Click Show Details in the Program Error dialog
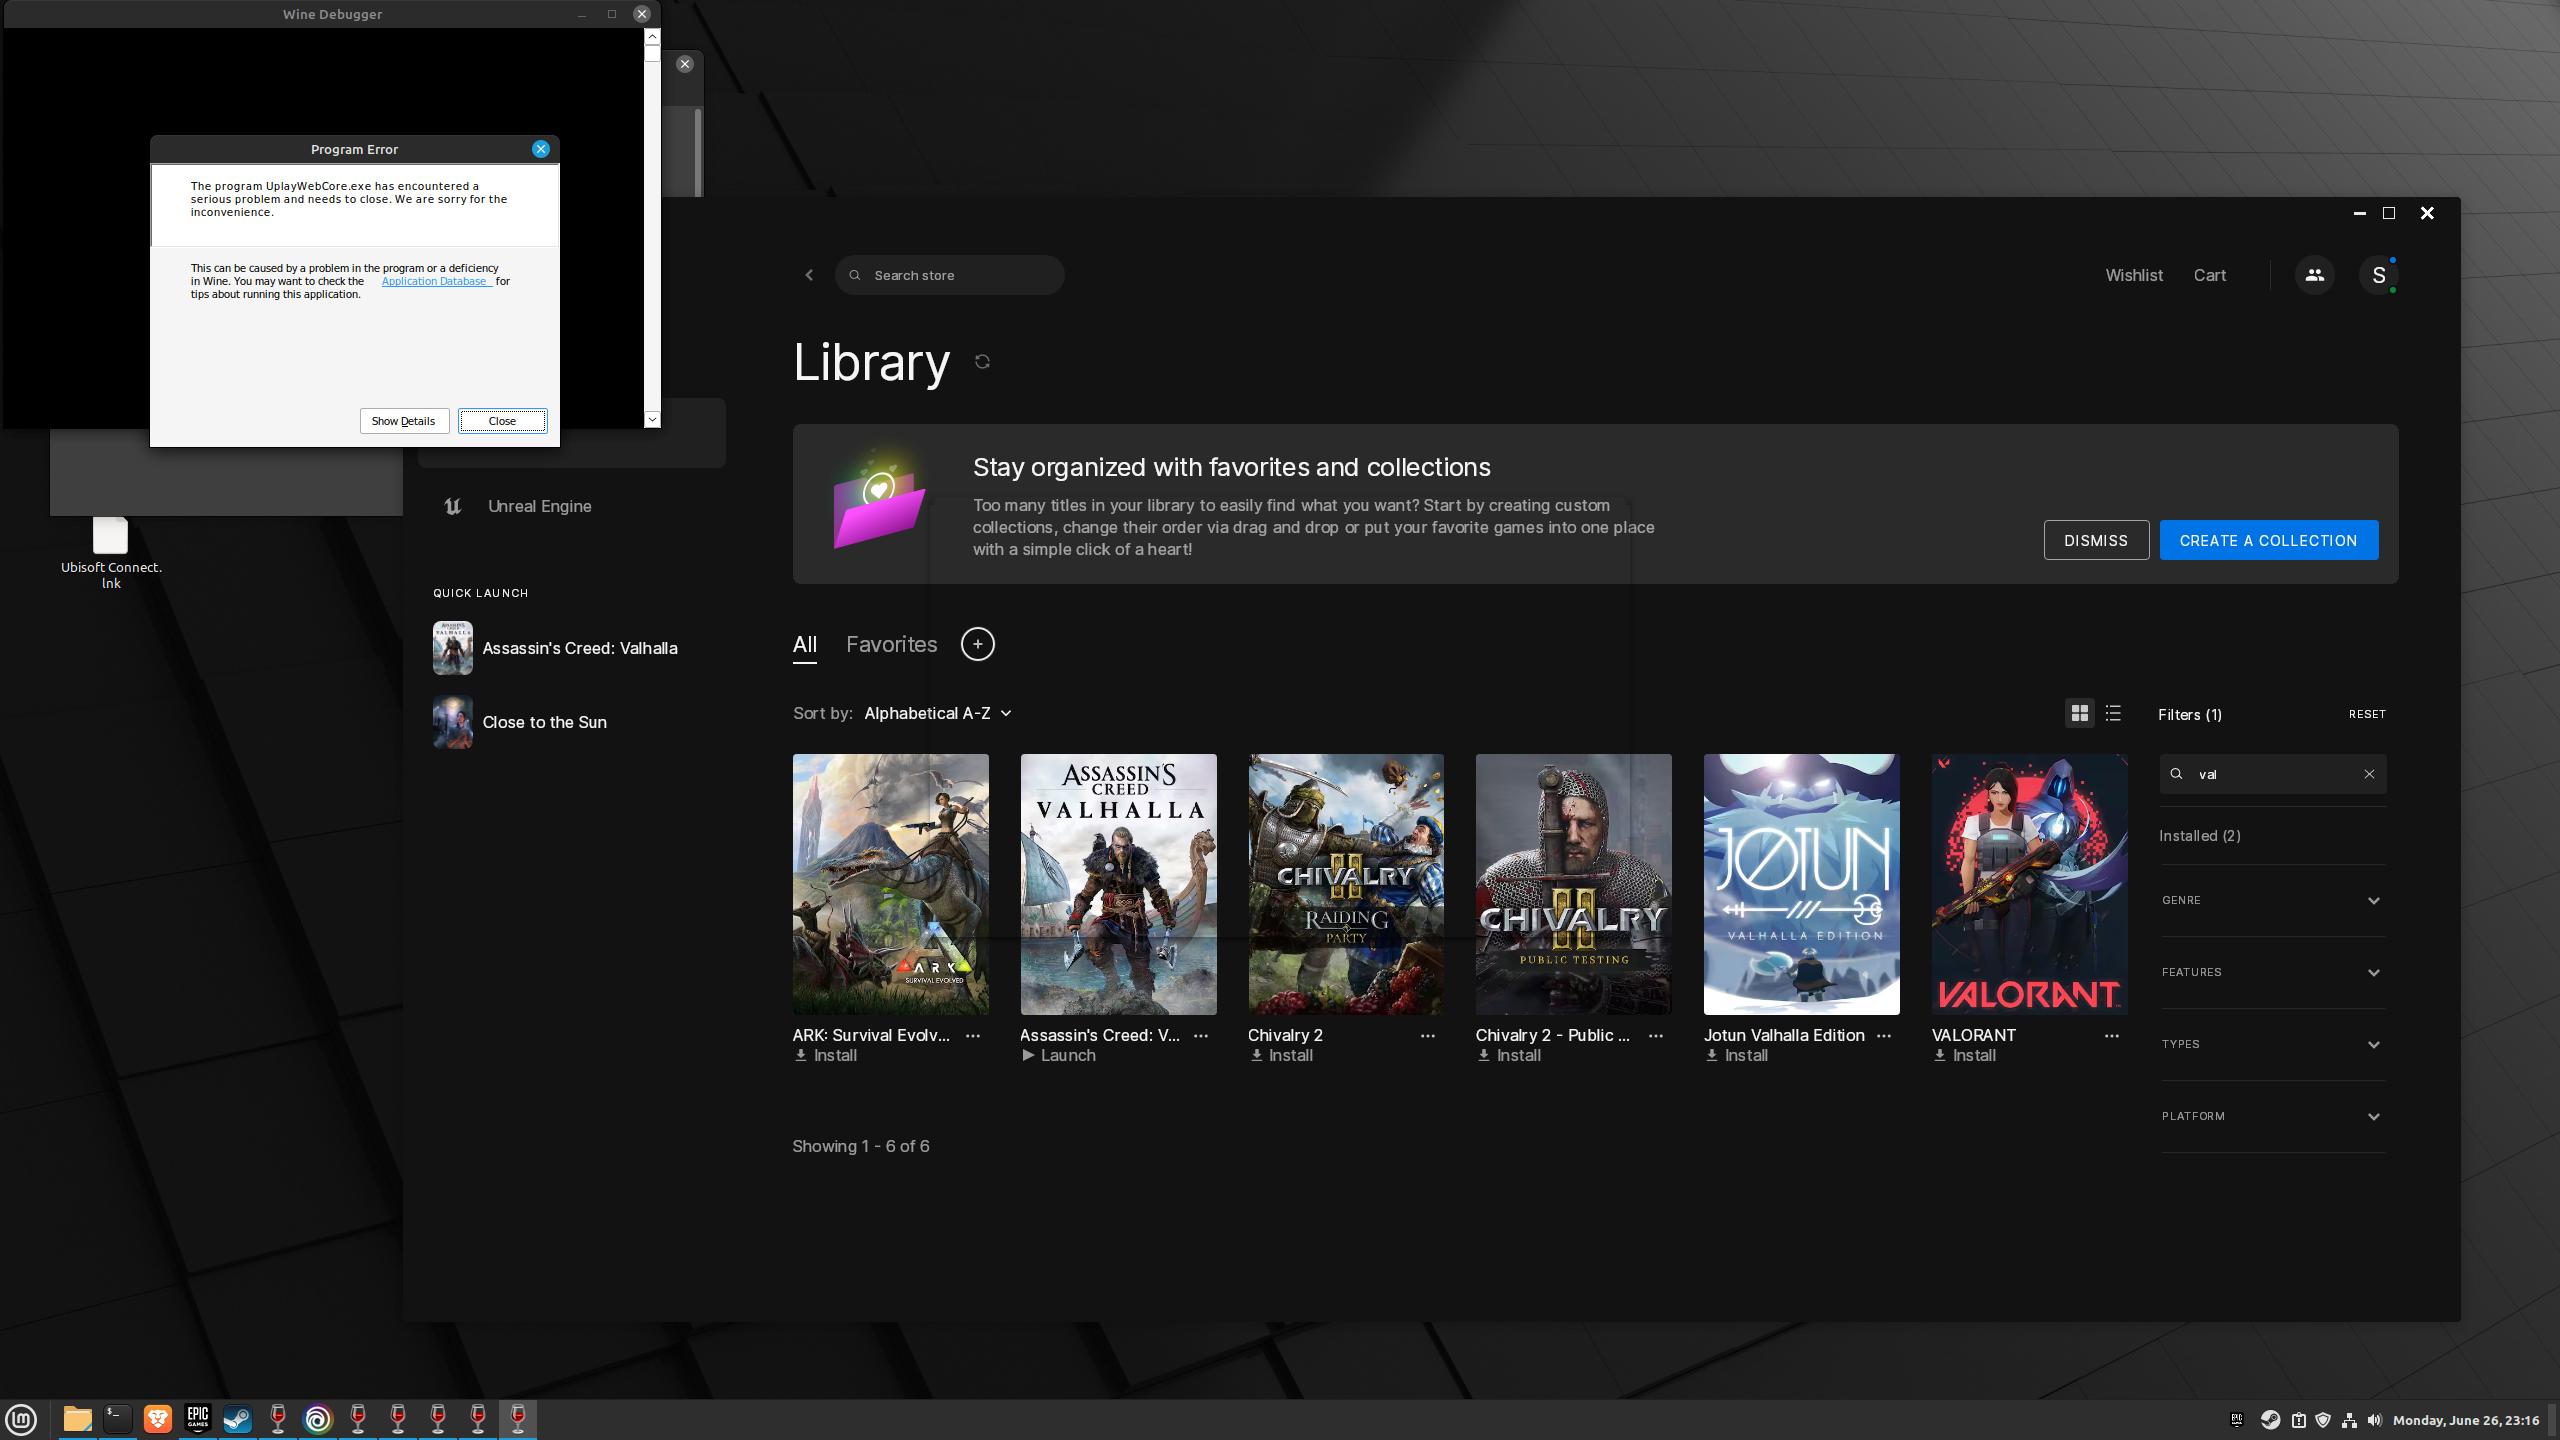The height and width of the screenshot is (1440, 2560). click(403, 421)
